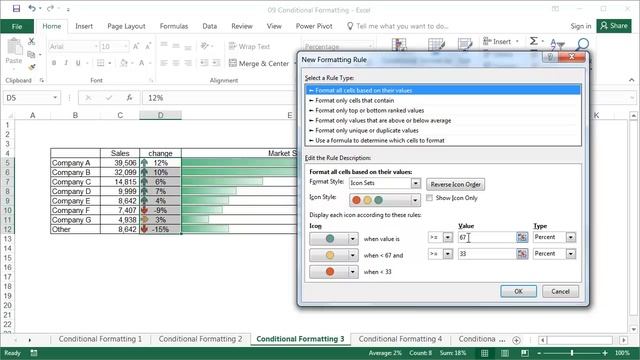Select 'Format only top or bottom ranked values'

443,111
